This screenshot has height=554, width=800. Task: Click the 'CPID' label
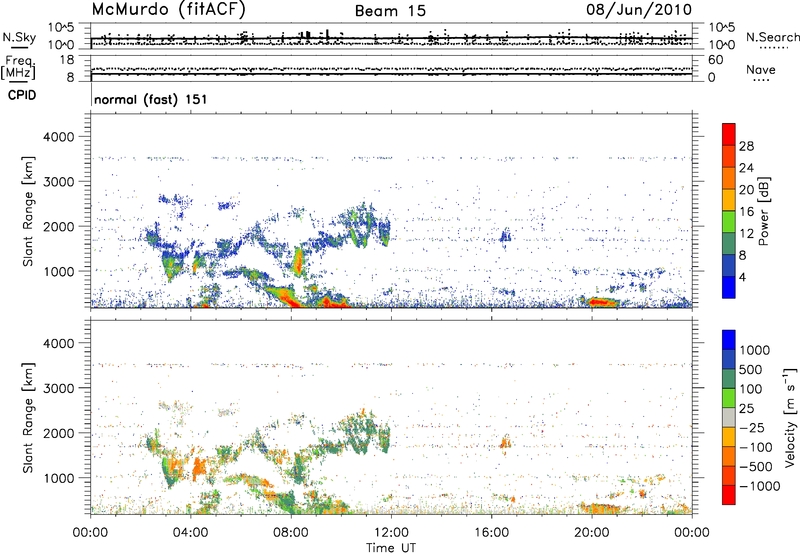pyautogui.click(x=21, y=95)
